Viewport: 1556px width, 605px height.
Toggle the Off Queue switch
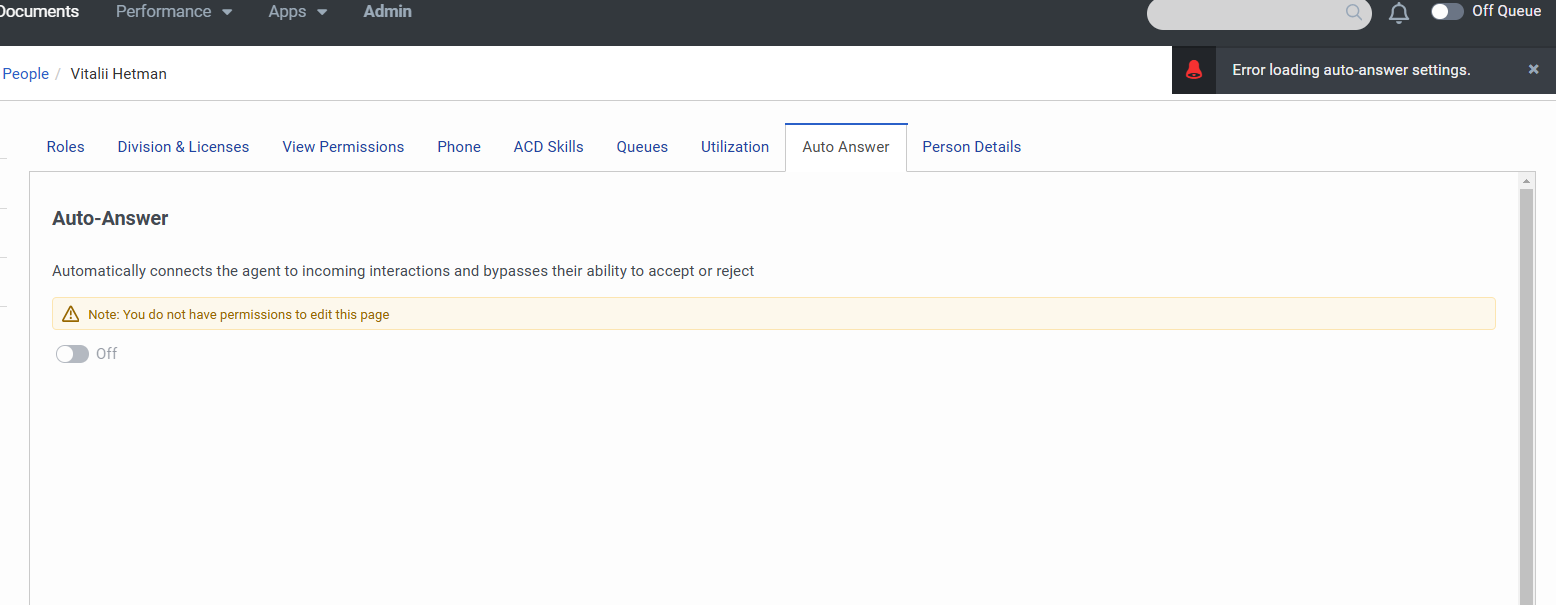(x=1447, y=12)
